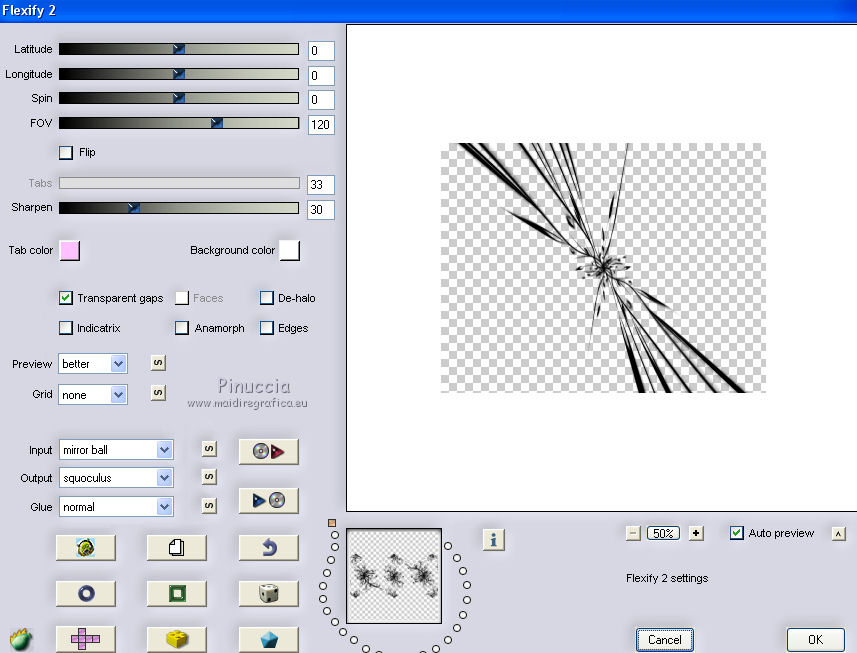Click the OK button
The width and height of the screenshot is (857, 653).
click(815, 640)
